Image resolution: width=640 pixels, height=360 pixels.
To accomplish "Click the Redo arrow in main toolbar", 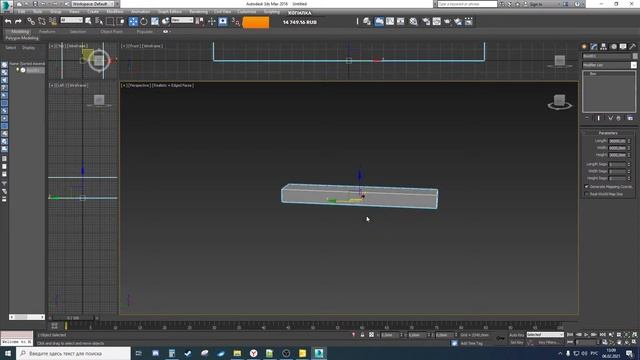I will pos(18,22).
